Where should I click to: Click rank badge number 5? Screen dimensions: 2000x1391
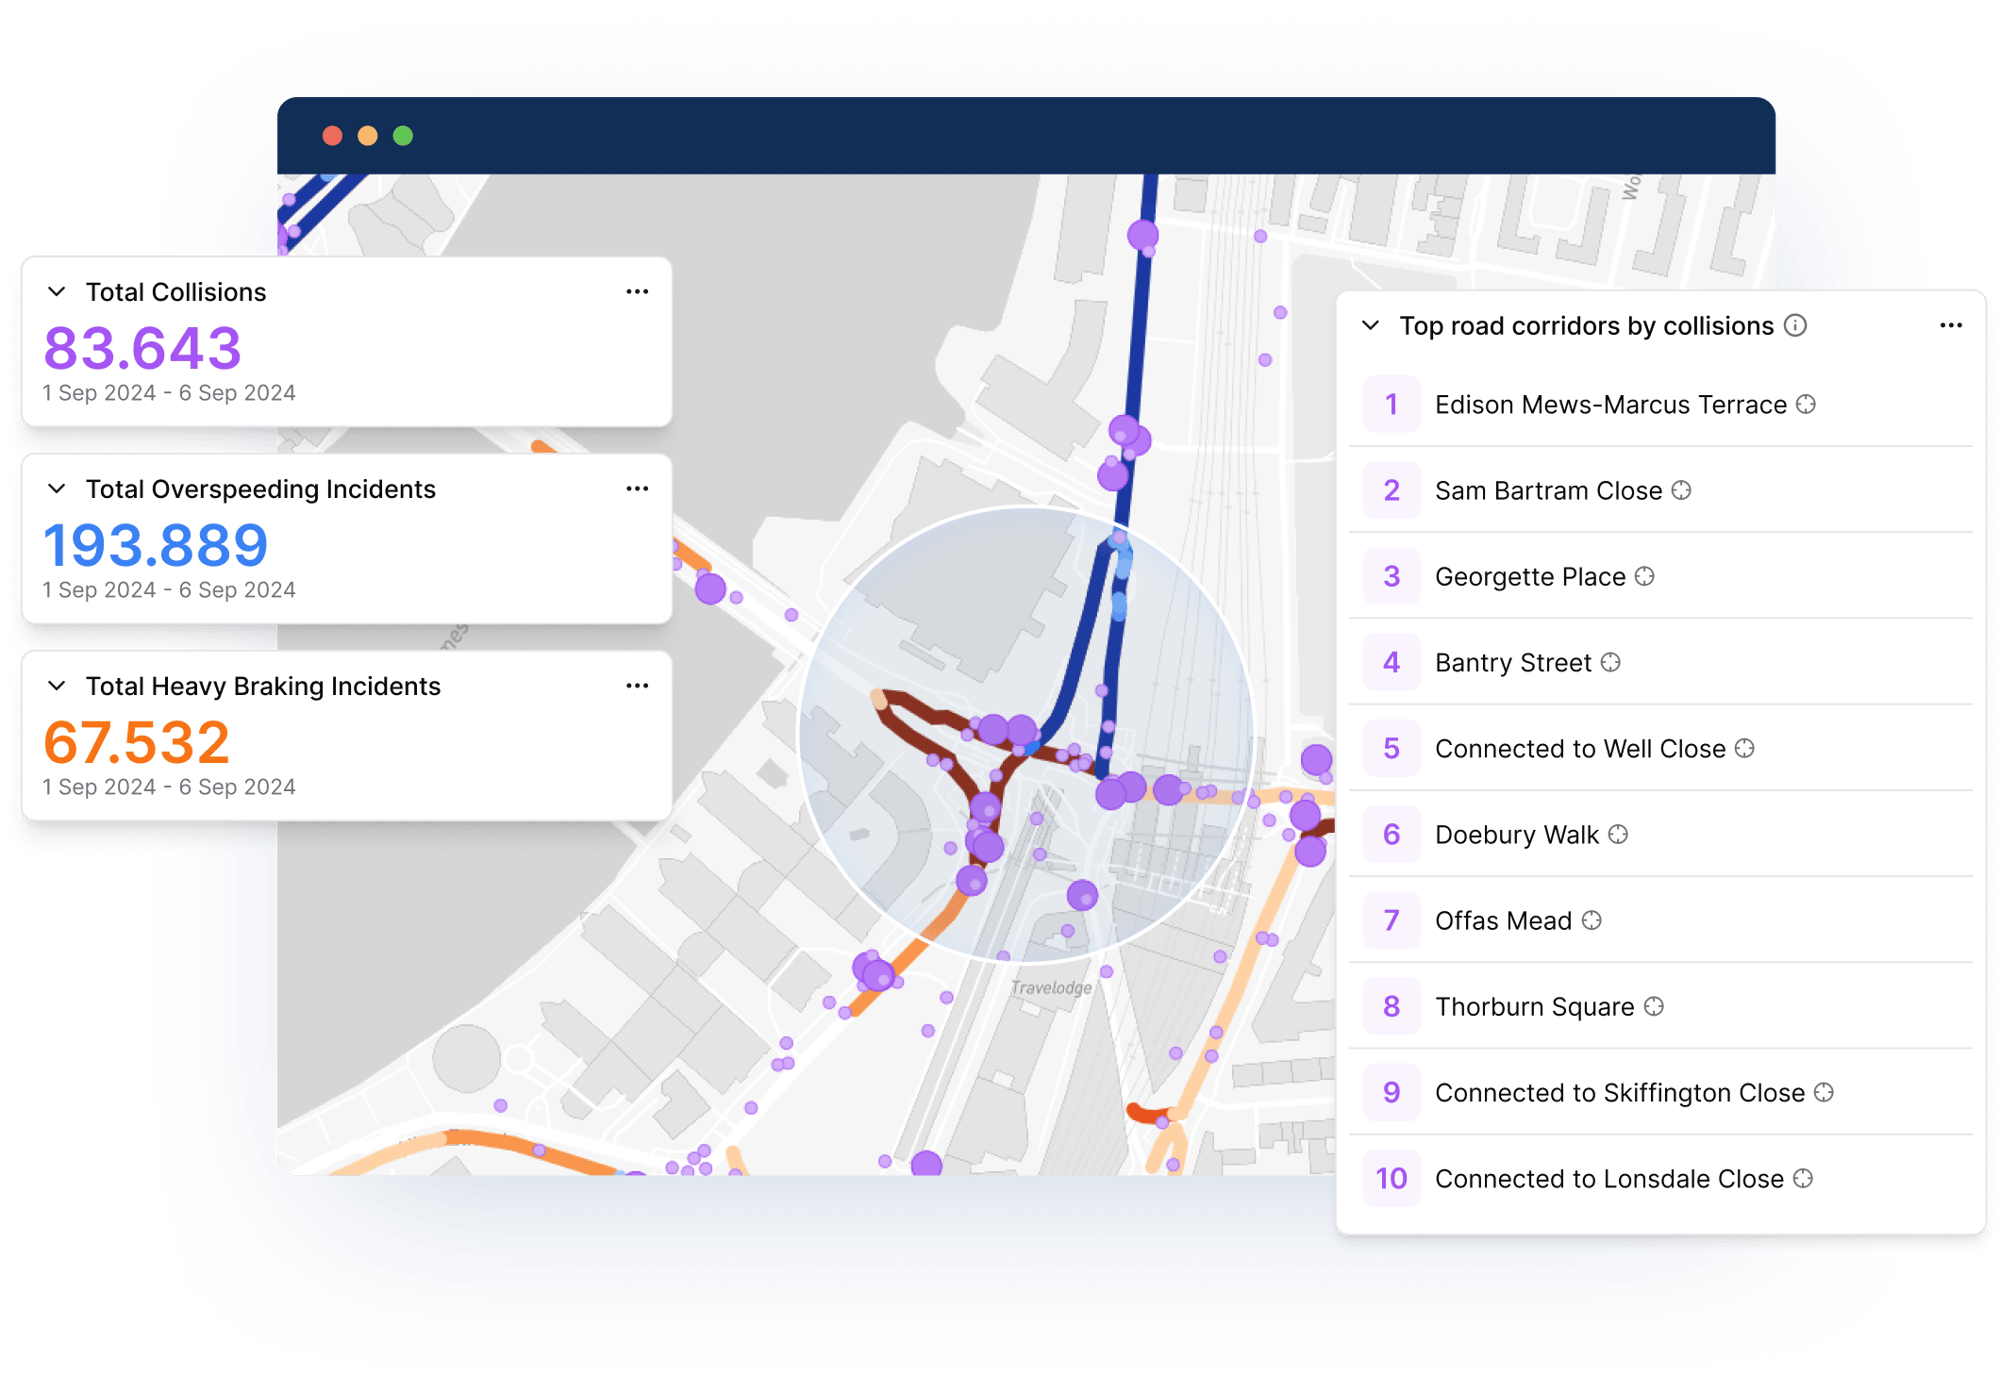point(1391,749)
